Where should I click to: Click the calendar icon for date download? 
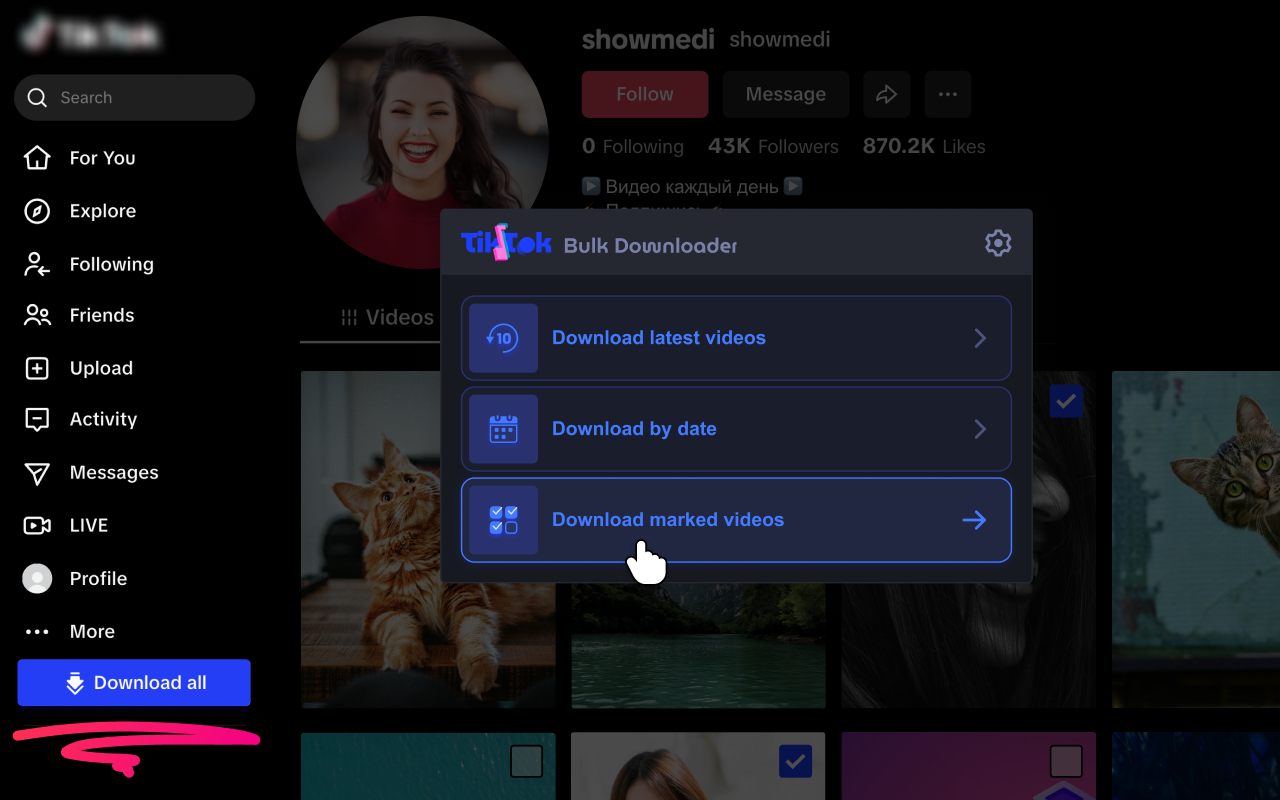tap(503, 429)
